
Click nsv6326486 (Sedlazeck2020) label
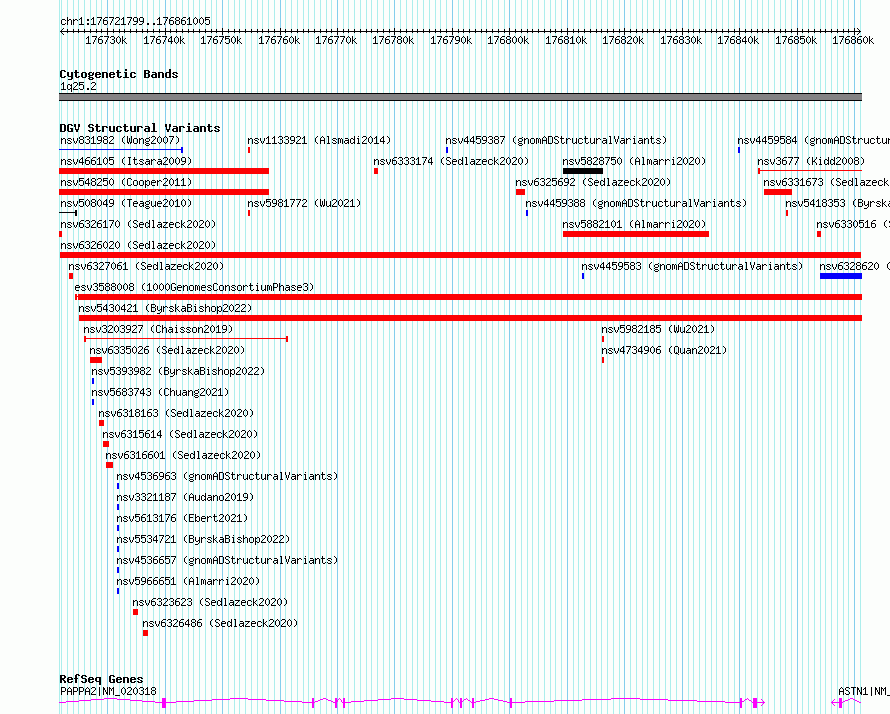pyautogui.click(x=220, y=623)
